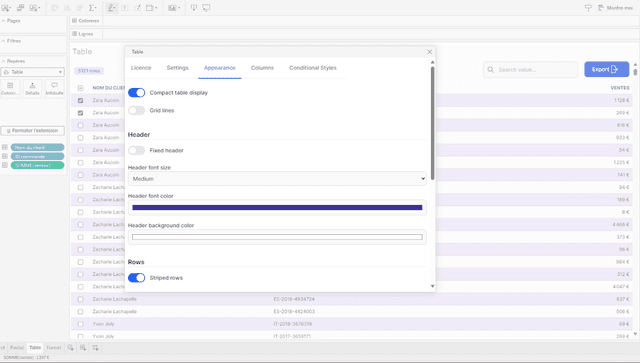This screenshot has height=363, width=640.
Task: Open the Table mark type dropdown
Action: (x=33, y=72)
